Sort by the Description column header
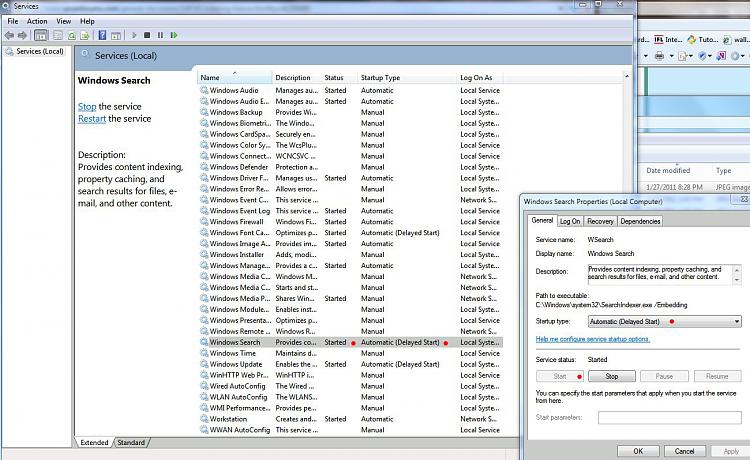 (297, 77)
